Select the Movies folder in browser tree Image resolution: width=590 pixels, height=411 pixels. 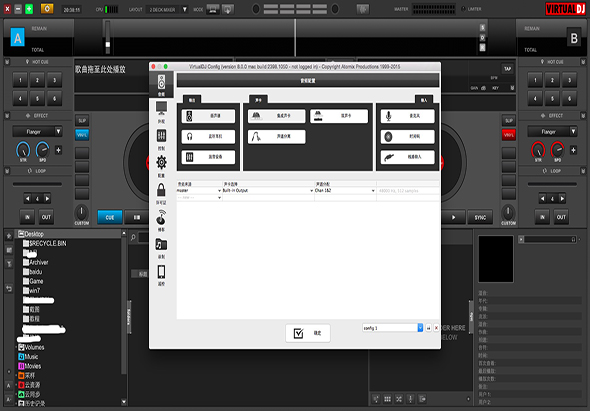[x=30, y=366]
